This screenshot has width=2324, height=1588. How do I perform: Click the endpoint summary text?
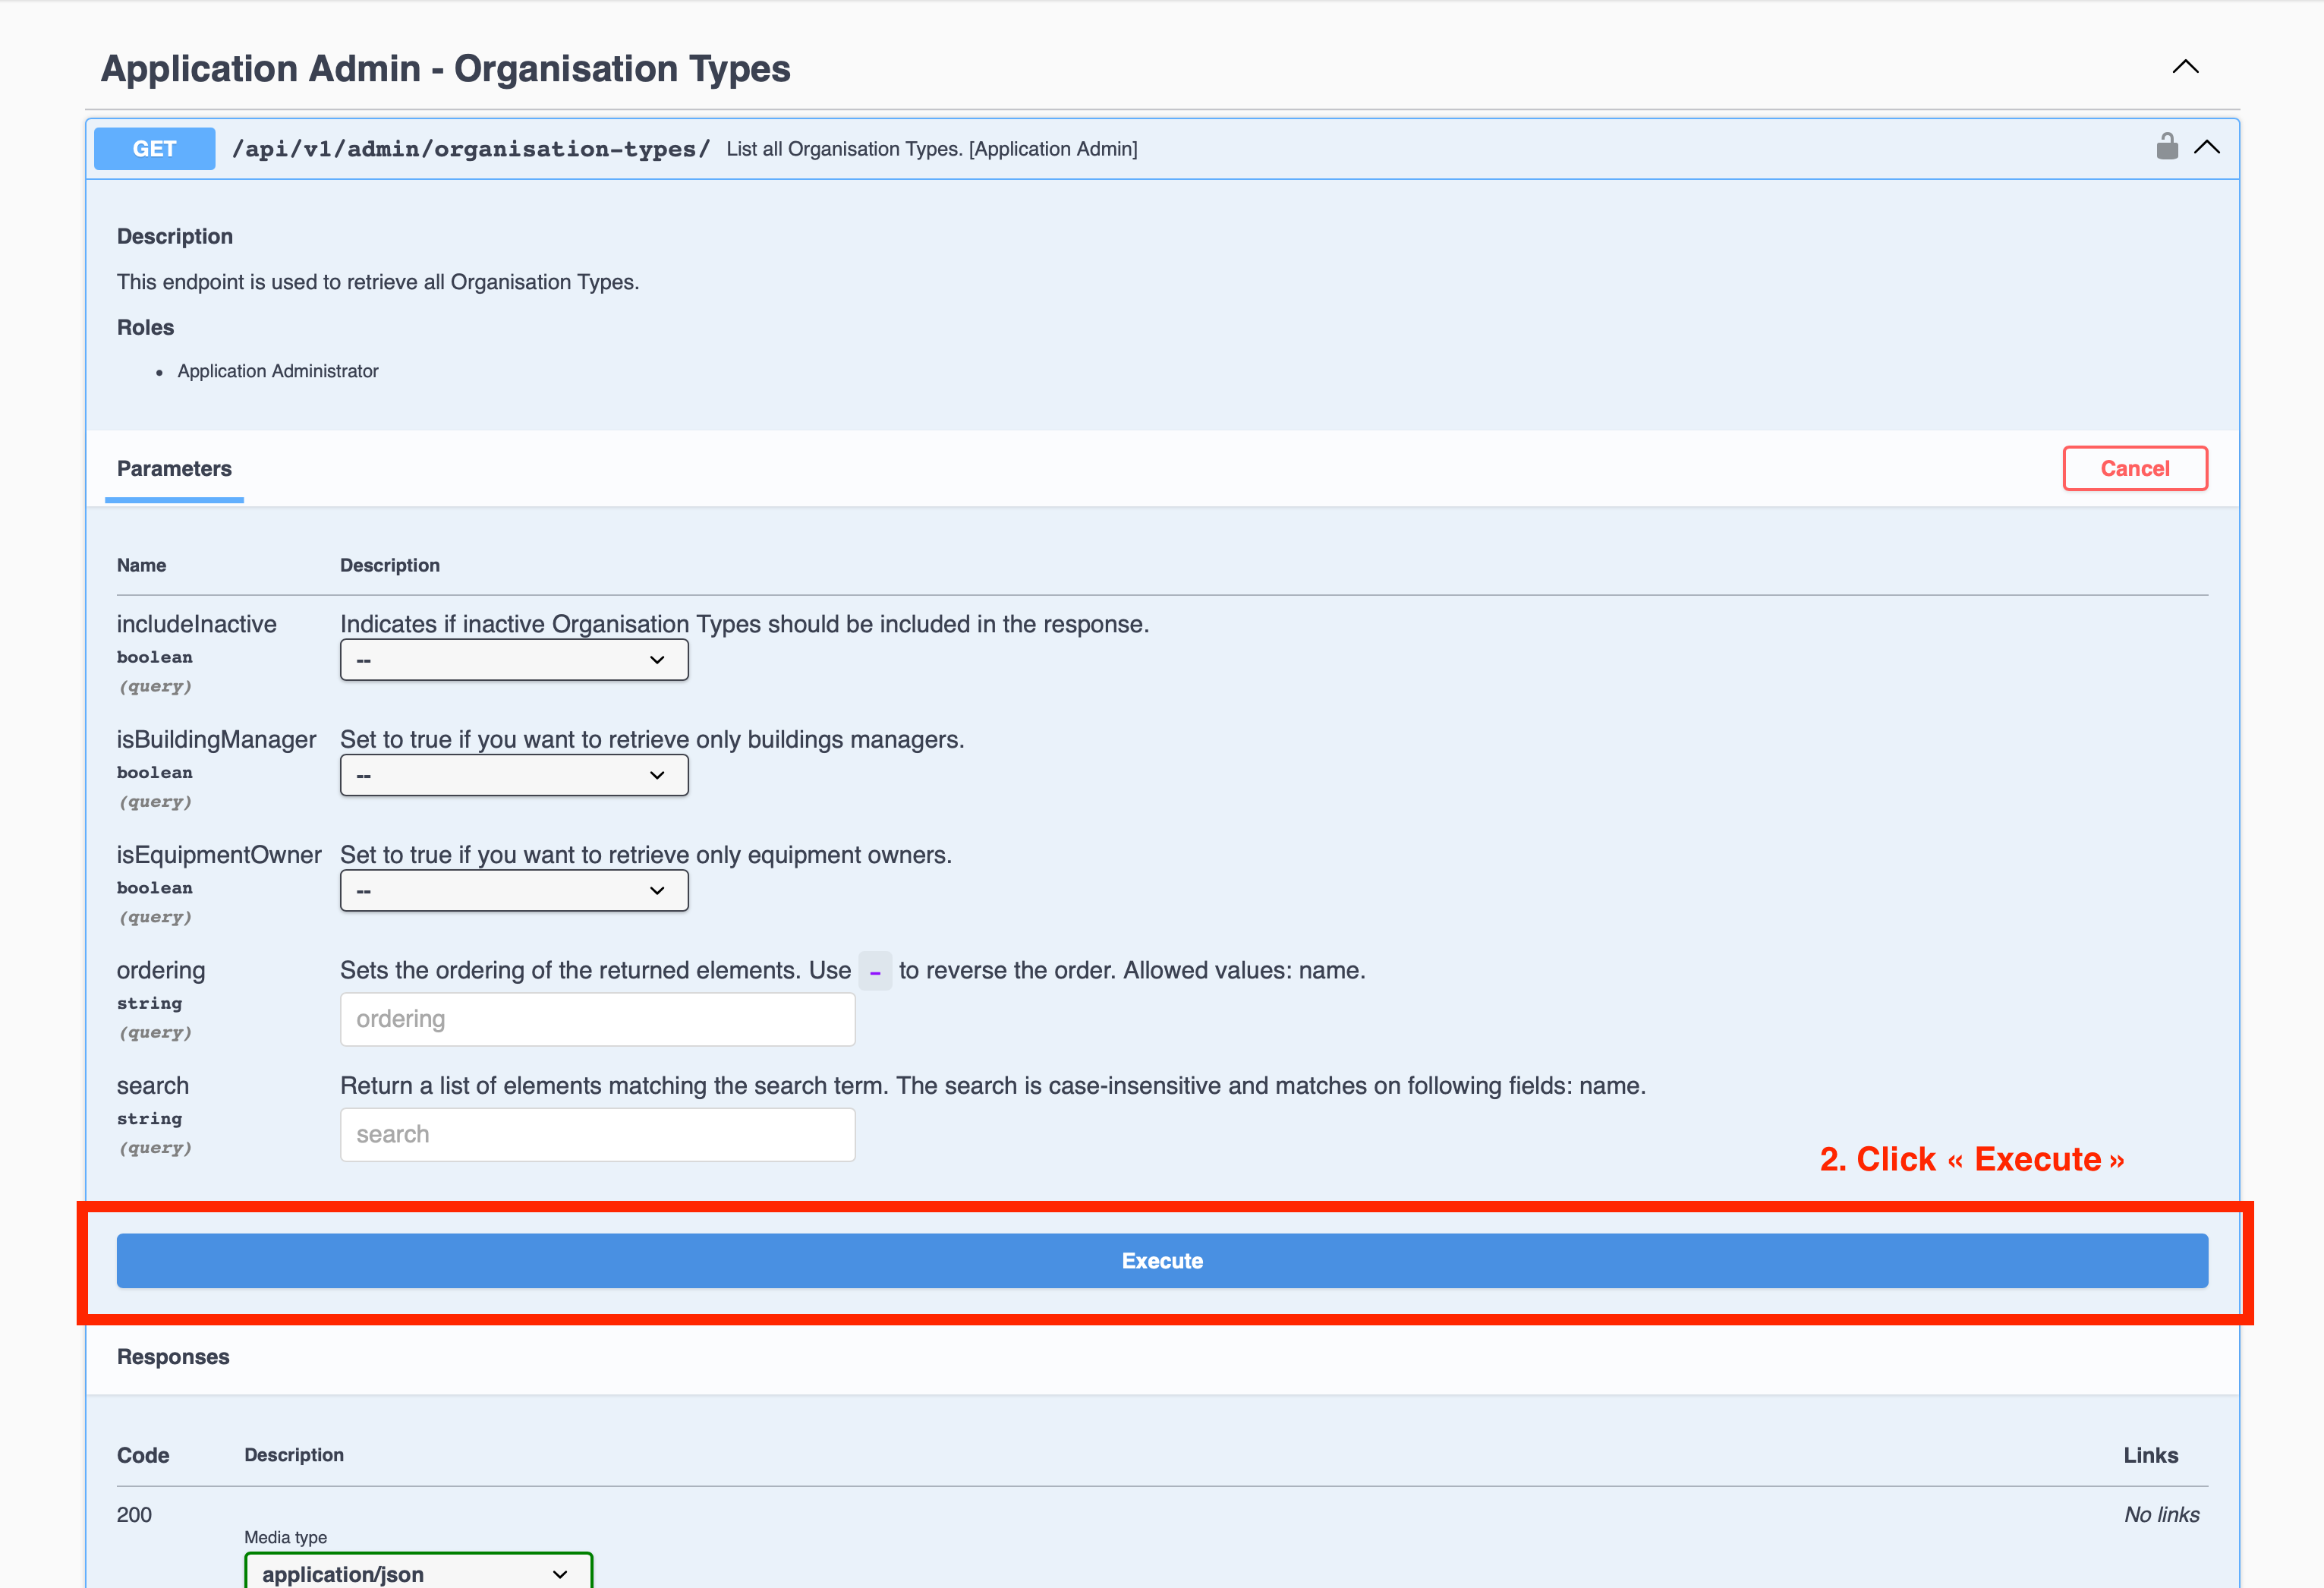pyautogui.click(x=931, y=149)
